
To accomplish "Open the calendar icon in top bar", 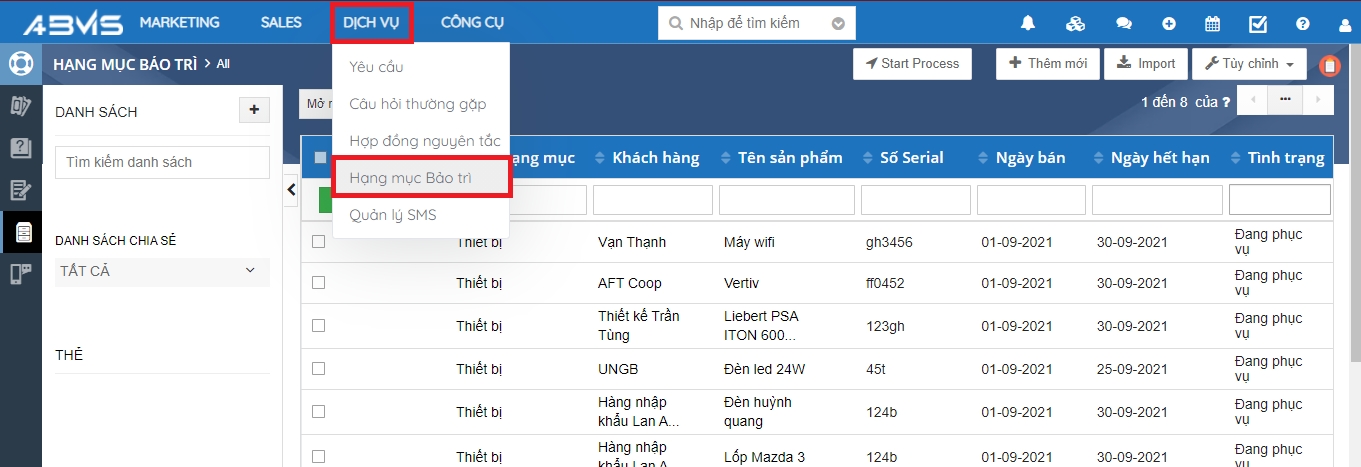I will tap(1212, 24).
